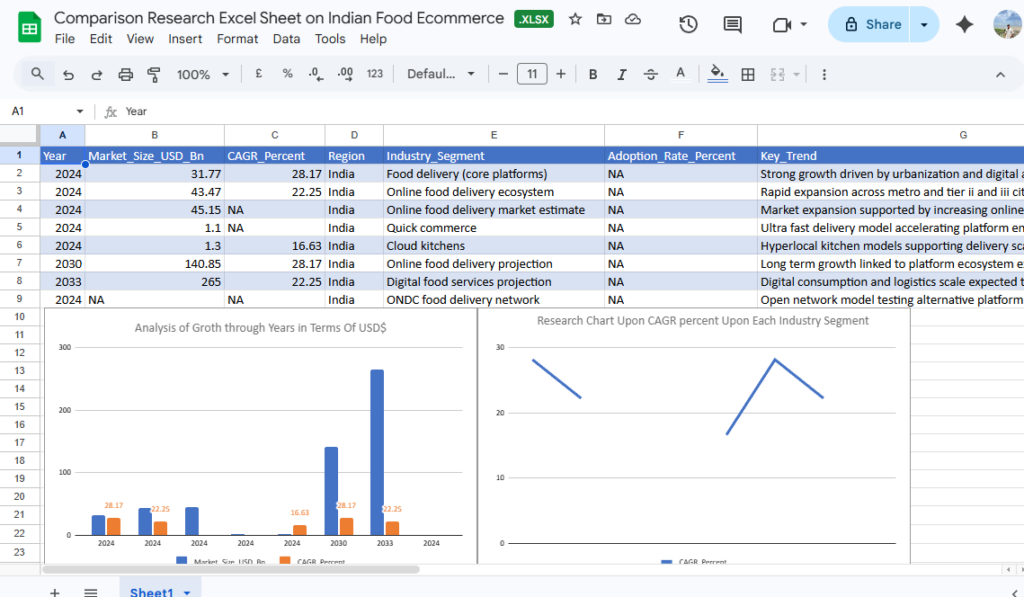Viewport: 1024px width, 597px height.
Task: Select cell with Quick commerce
Action: point(494,227)
